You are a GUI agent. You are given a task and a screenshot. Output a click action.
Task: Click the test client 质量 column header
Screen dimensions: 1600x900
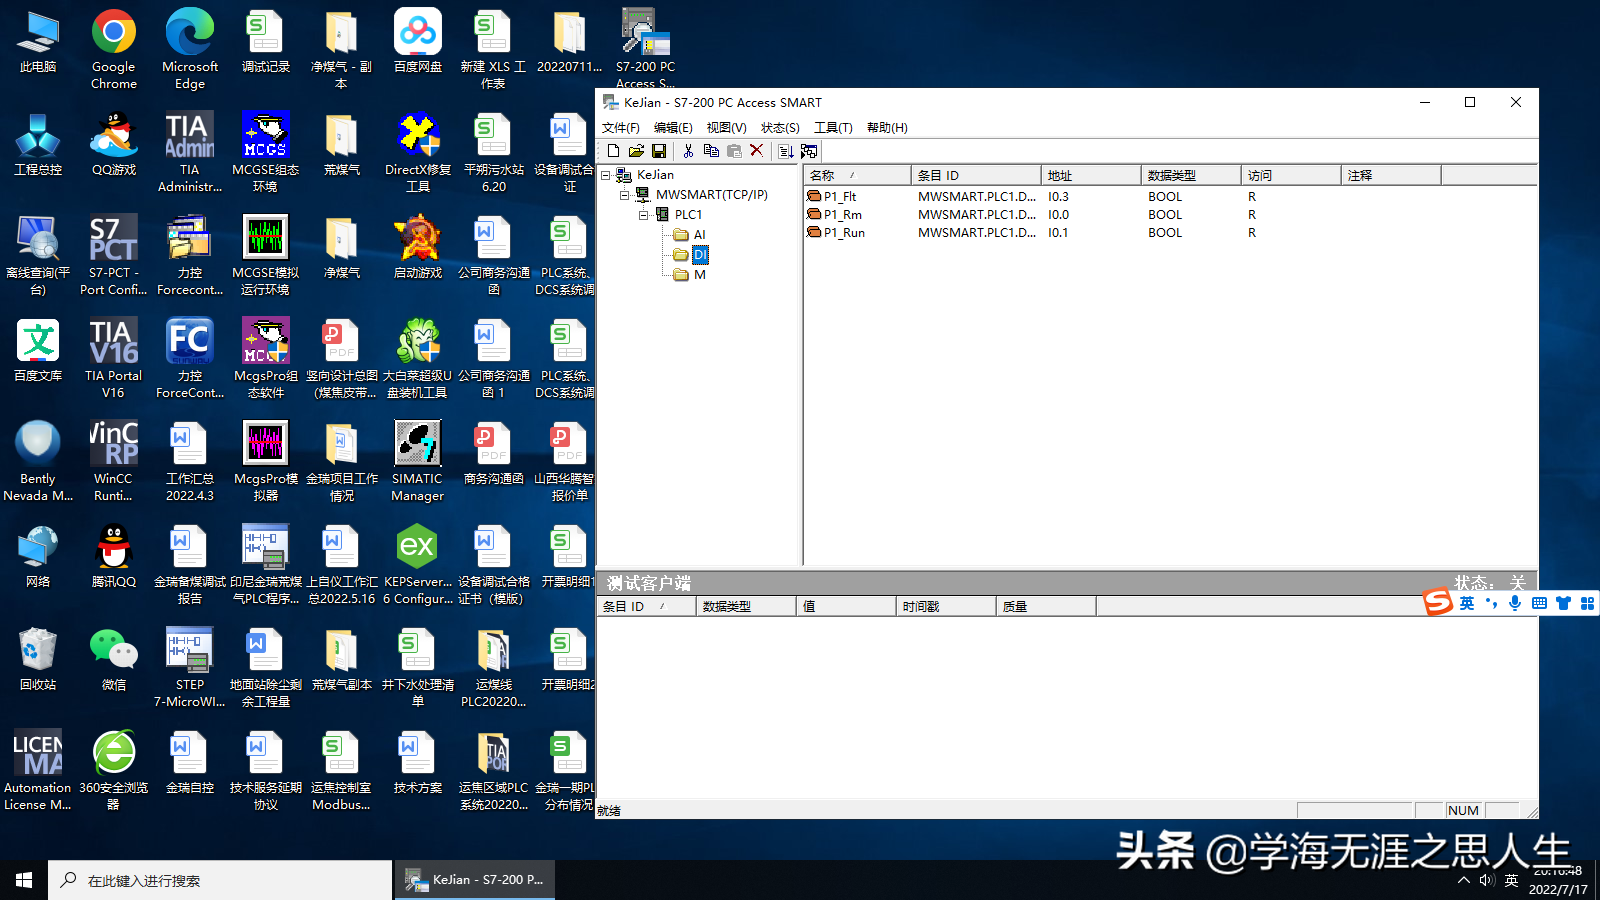coord(1046,606)
